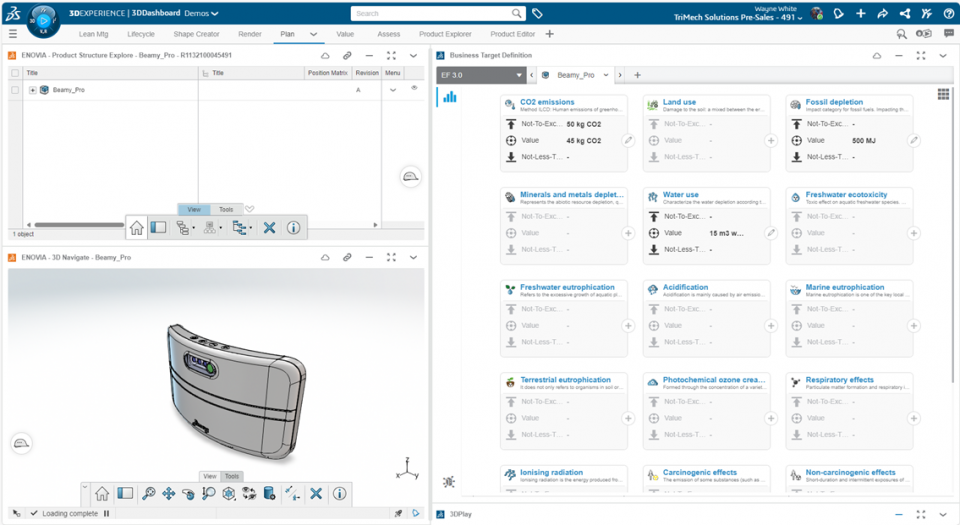Open Tools tab in Product Structure toolbar
960x525 pixels.
click(226, 209)
